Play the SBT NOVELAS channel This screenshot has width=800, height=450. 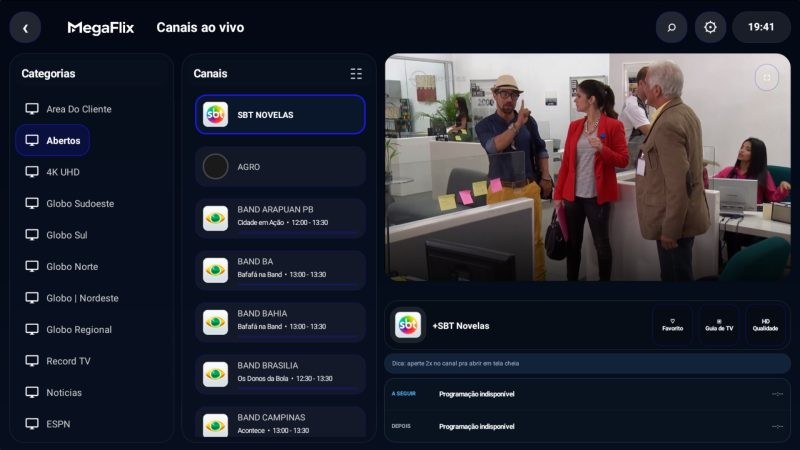tap(280, 115)
